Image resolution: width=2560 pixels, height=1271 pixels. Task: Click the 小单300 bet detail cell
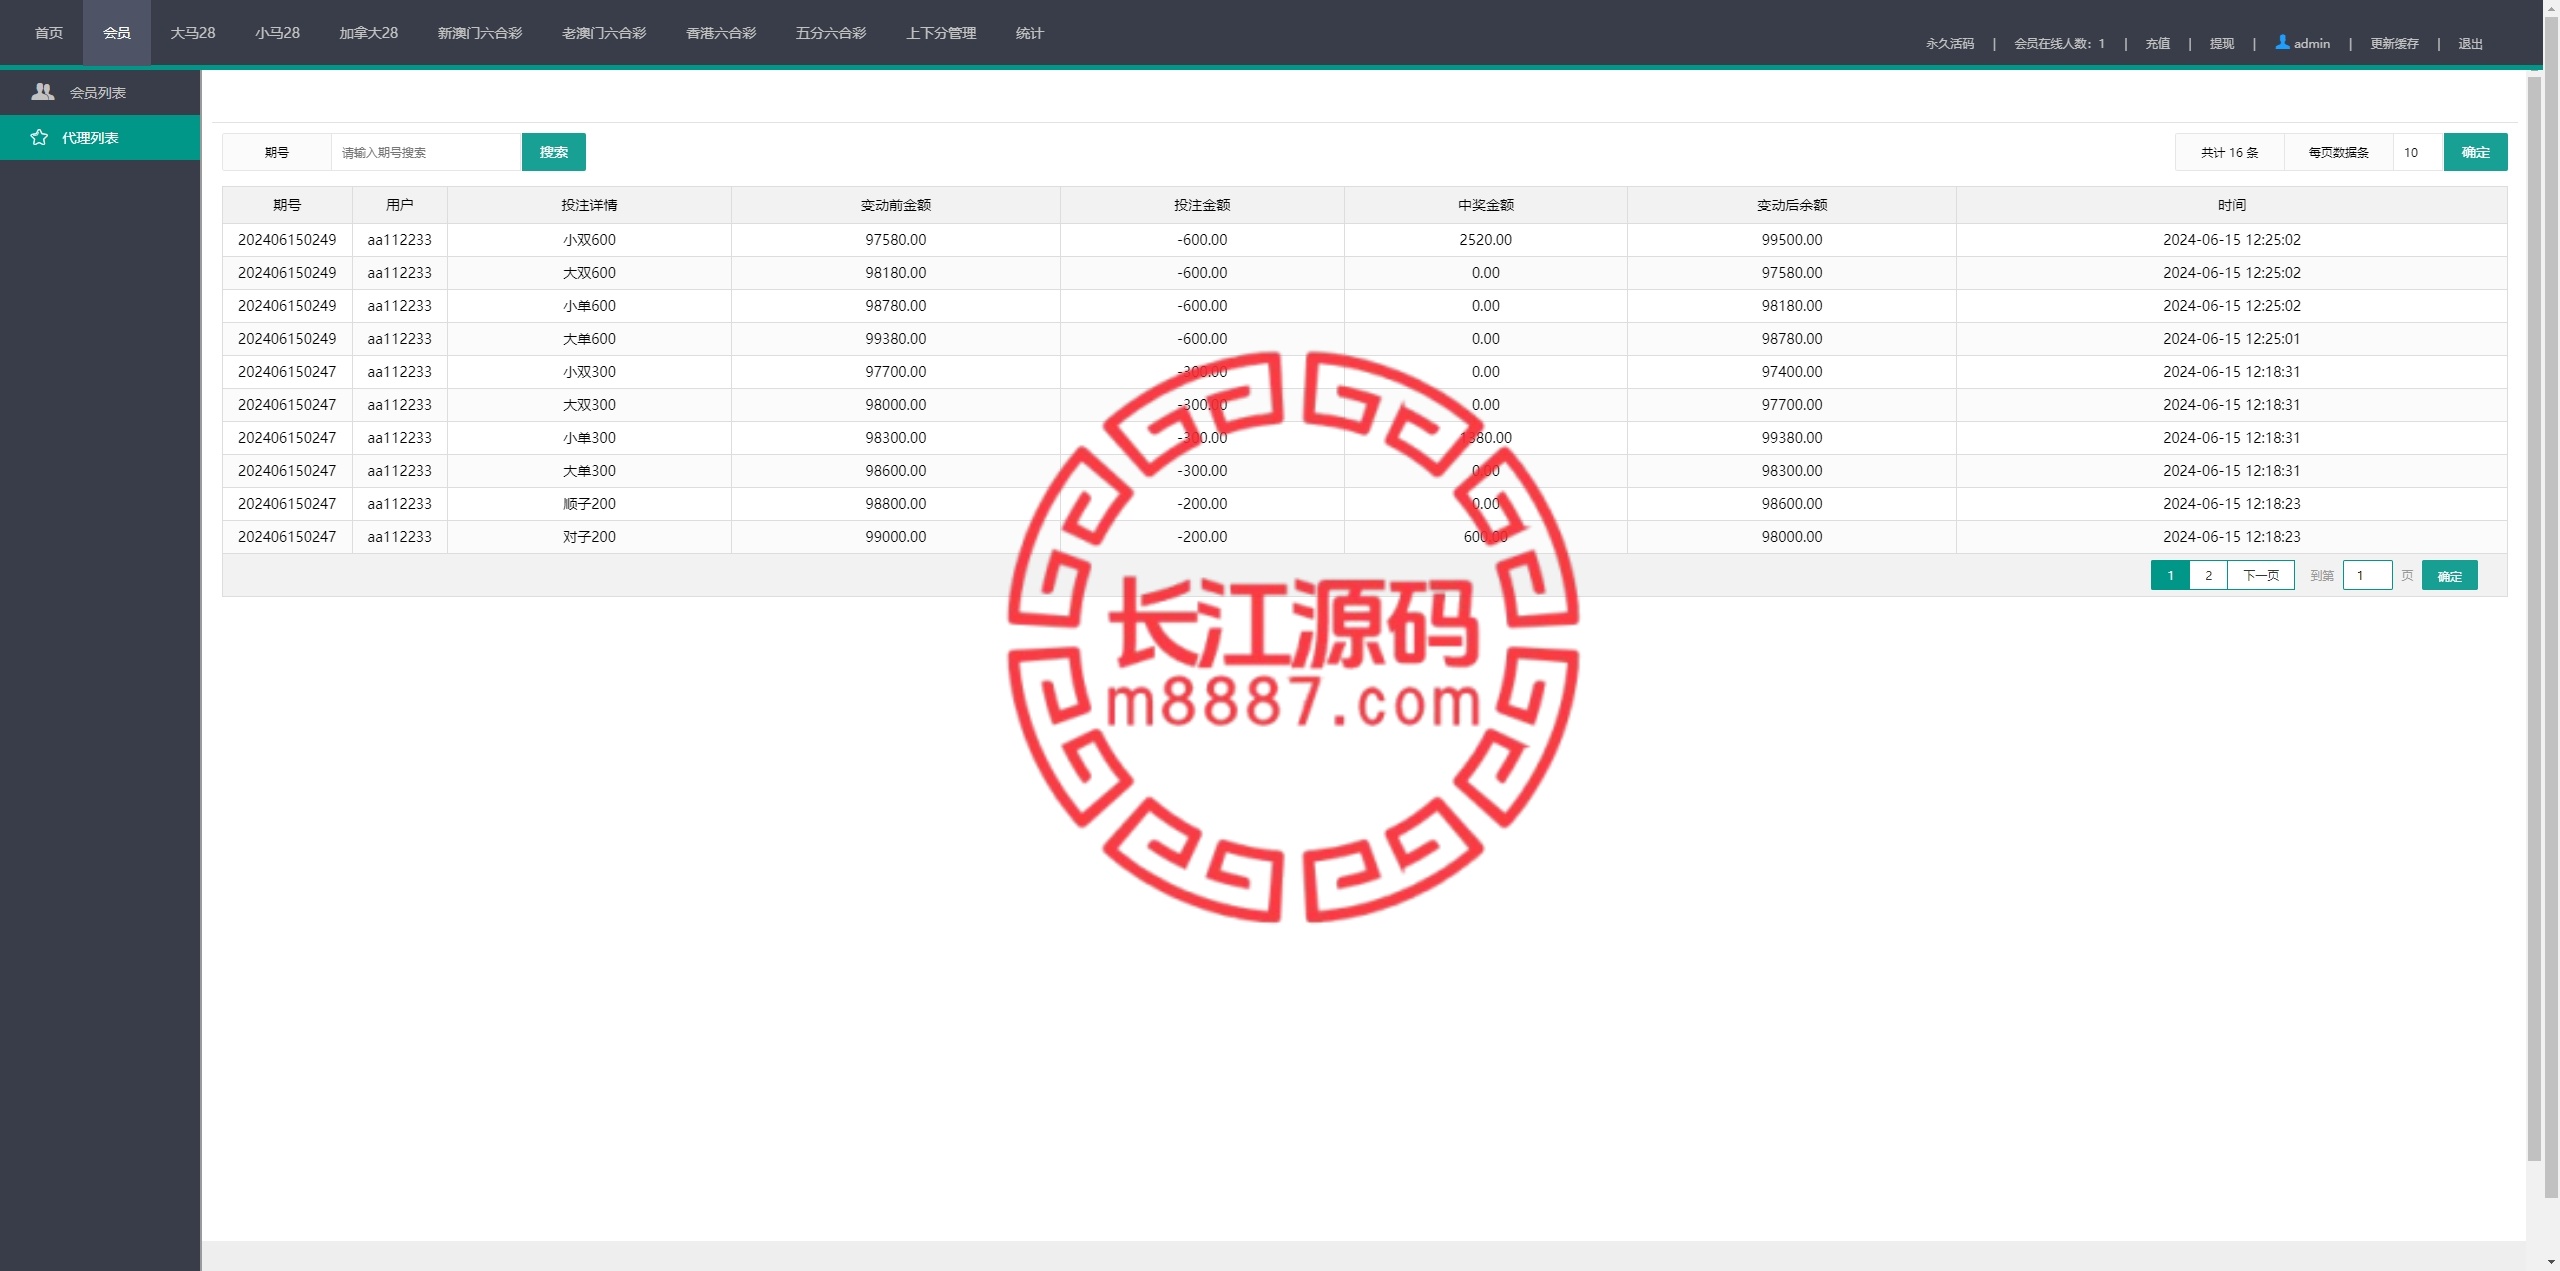click(589, 438)
